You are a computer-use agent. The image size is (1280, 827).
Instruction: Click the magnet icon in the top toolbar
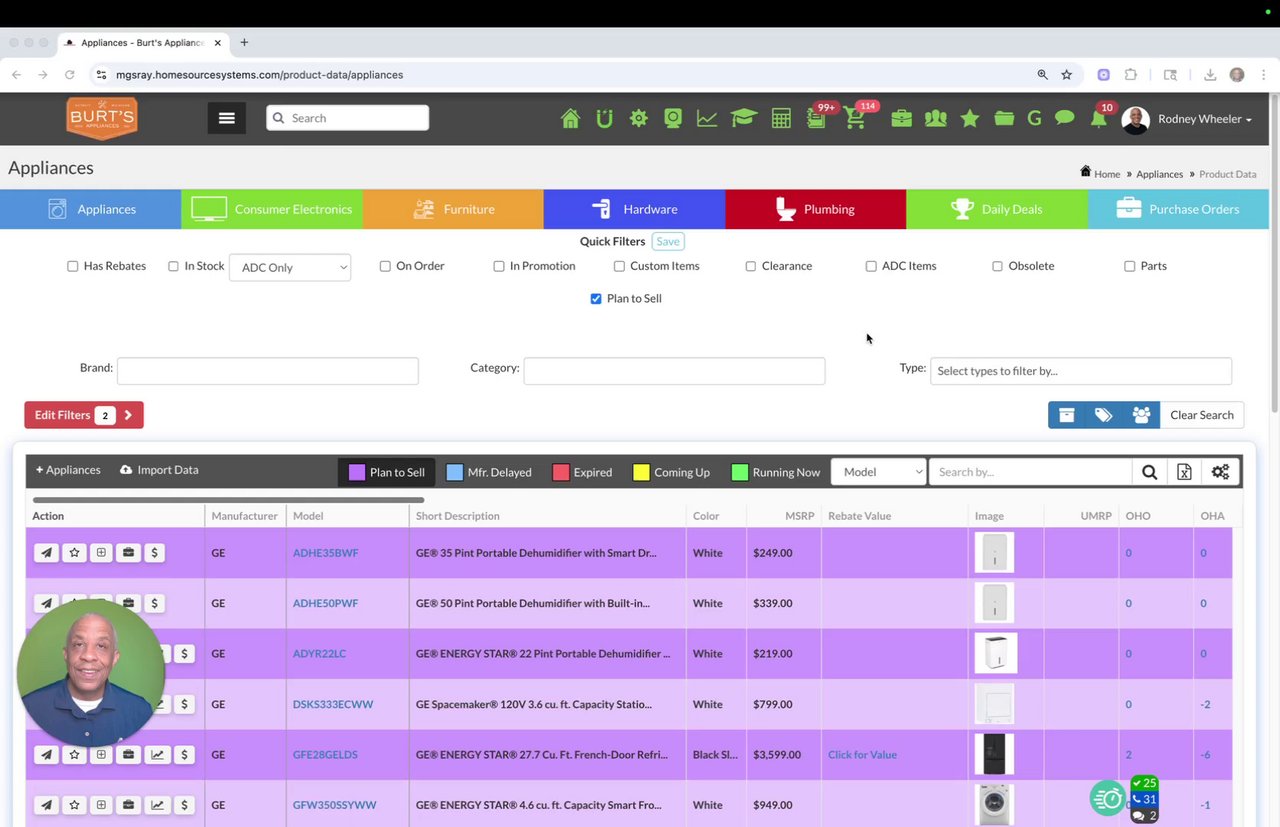pos(604,118)
